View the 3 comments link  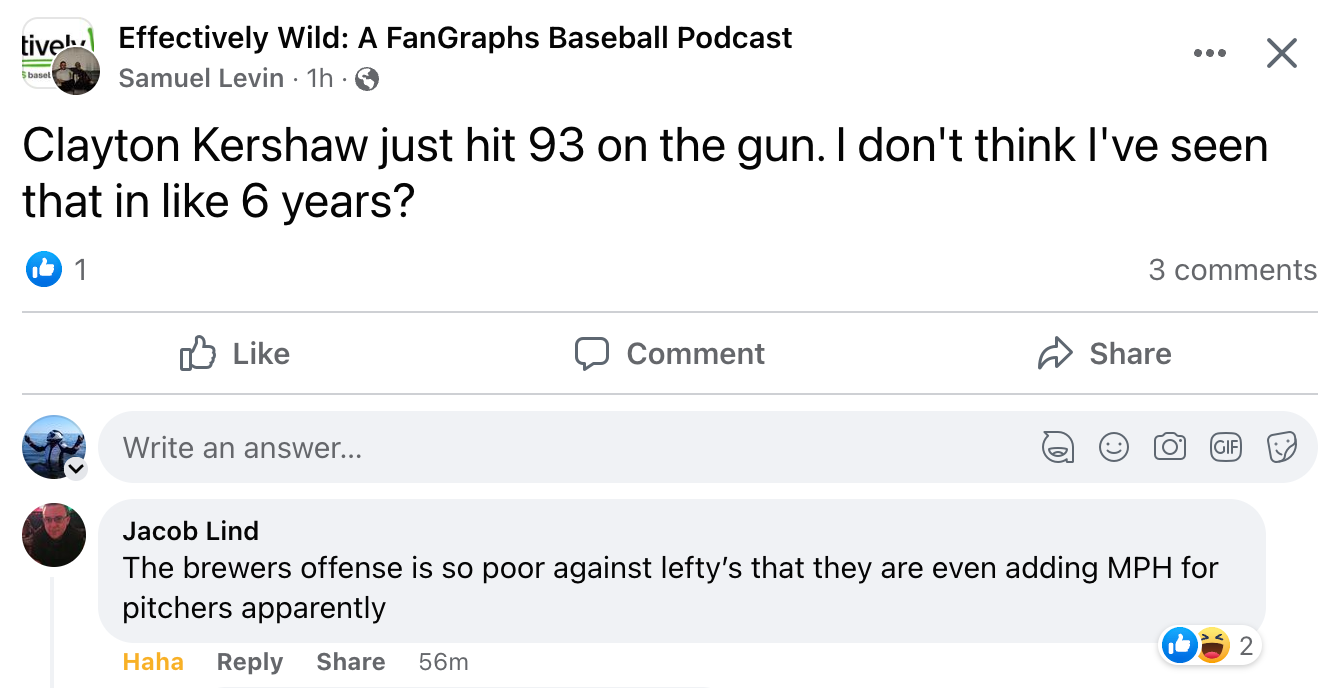[1232, 270]
